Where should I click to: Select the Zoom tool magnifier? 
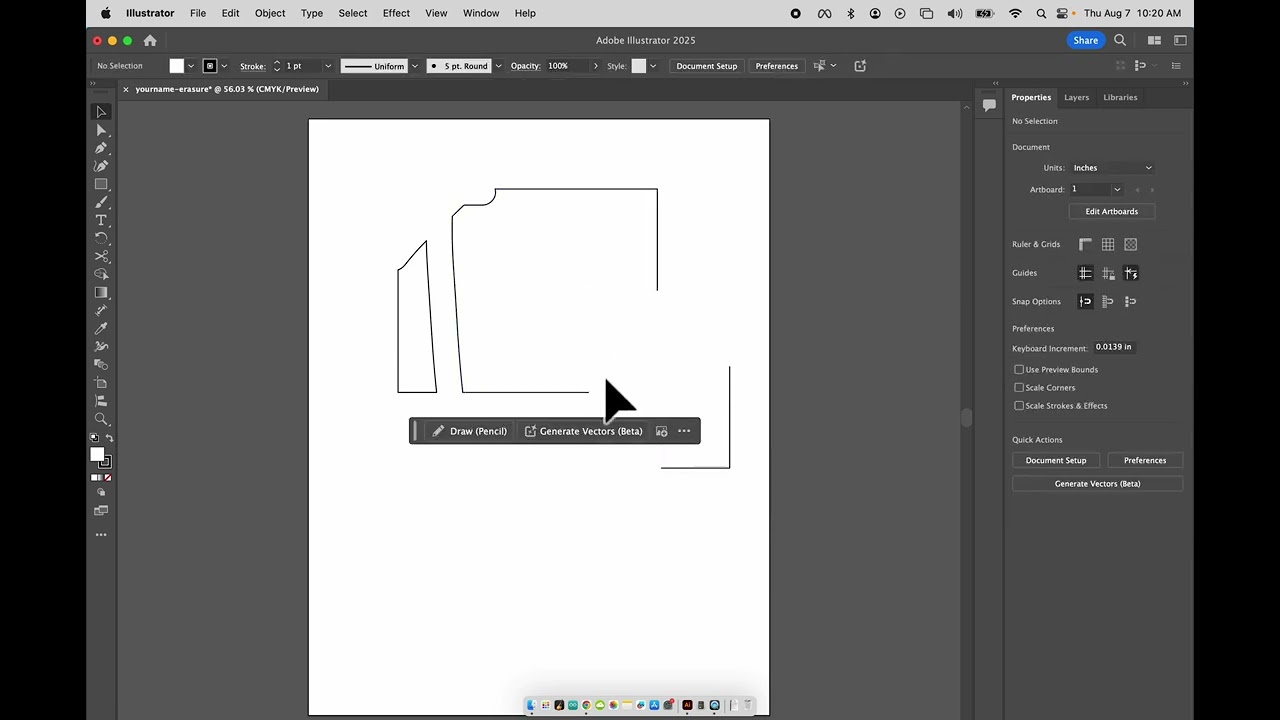click(101, 419)
